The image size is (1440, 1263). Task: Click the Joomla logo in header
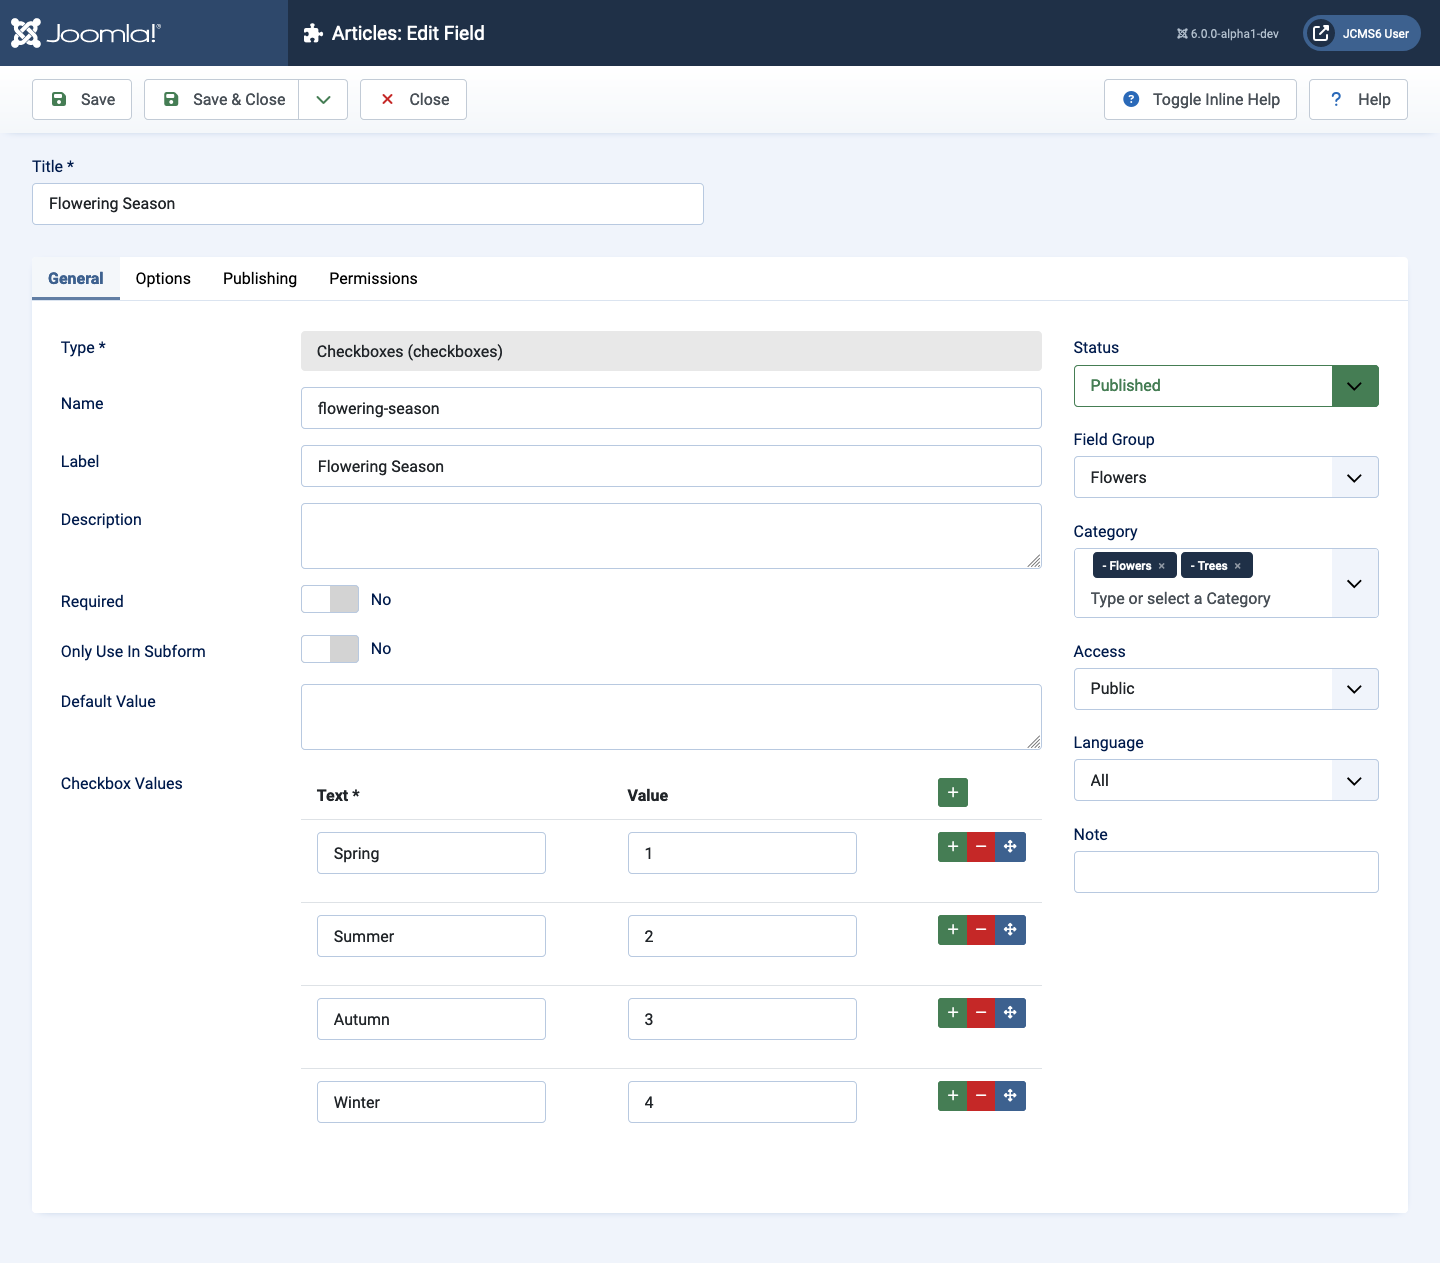[x=85, y=33]
